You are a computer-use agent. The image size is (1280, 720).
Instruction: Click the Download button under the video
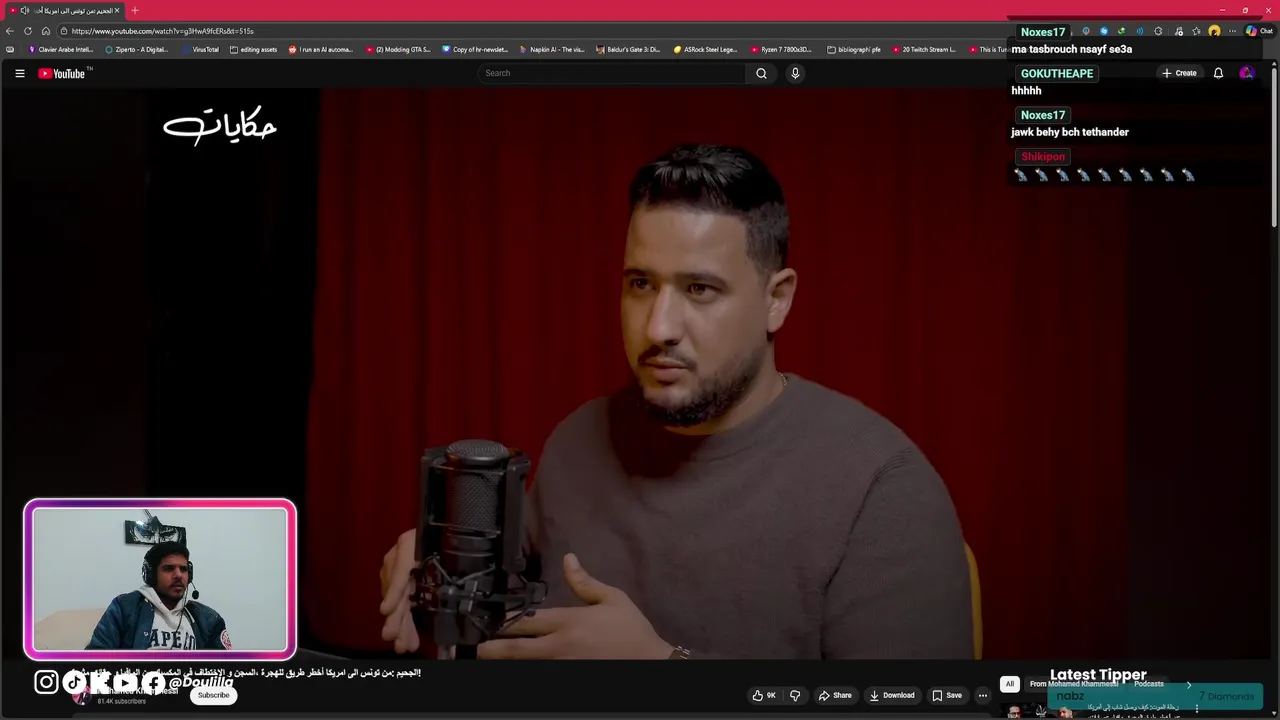[x=892, y=695]
